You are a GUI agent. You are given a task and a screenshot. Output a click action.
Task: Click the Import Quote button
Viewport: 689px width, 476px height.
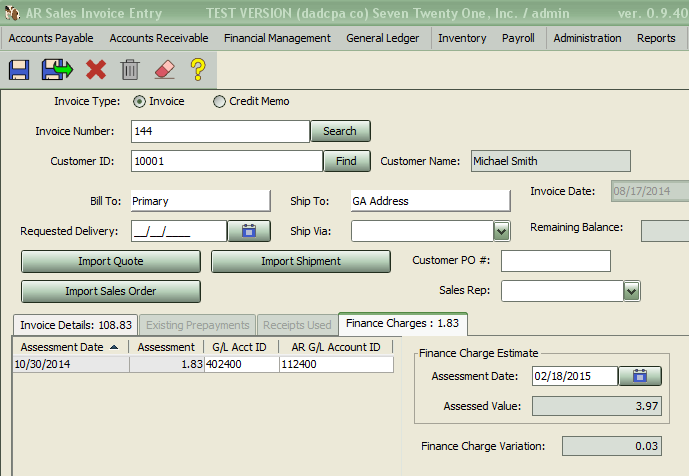tap(111, 261)
